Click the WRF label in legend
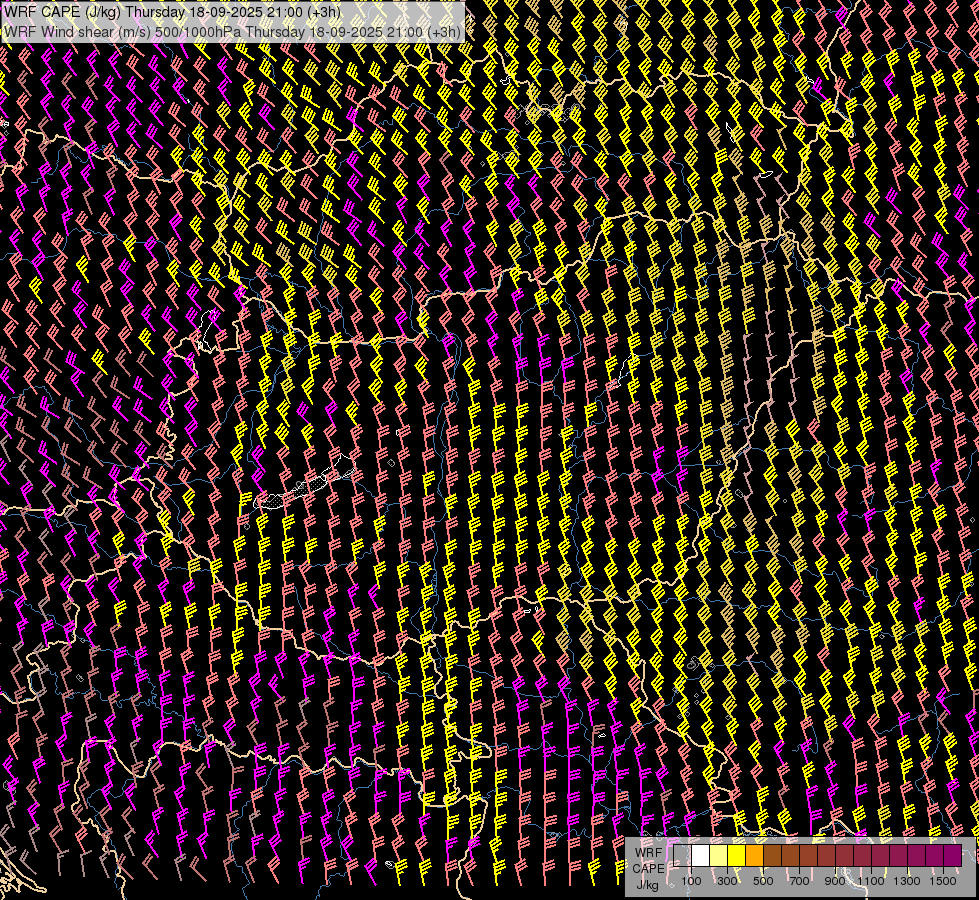The height and width of the screenshot is (900, 979). [x=648, y=853]
